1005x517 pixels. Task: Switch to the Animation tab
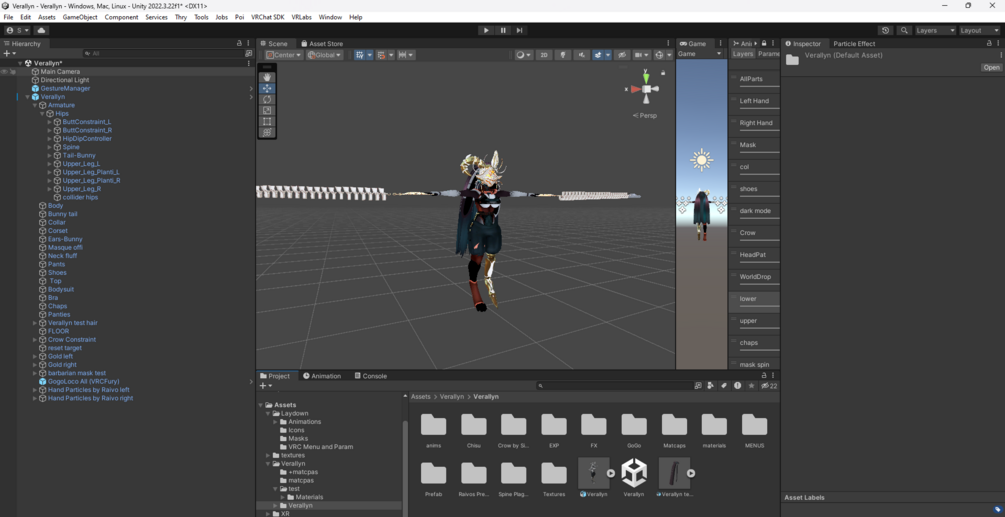321,376
